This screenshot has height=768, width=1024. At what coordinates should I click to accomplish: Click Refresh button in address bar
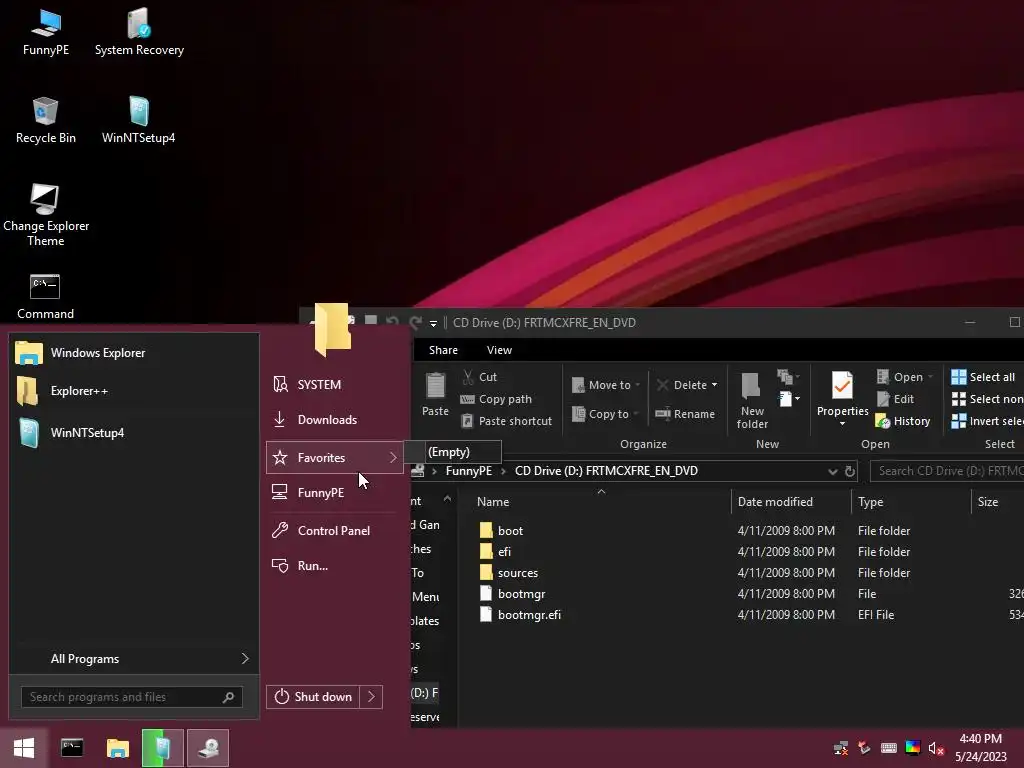(x=850, y=472)
